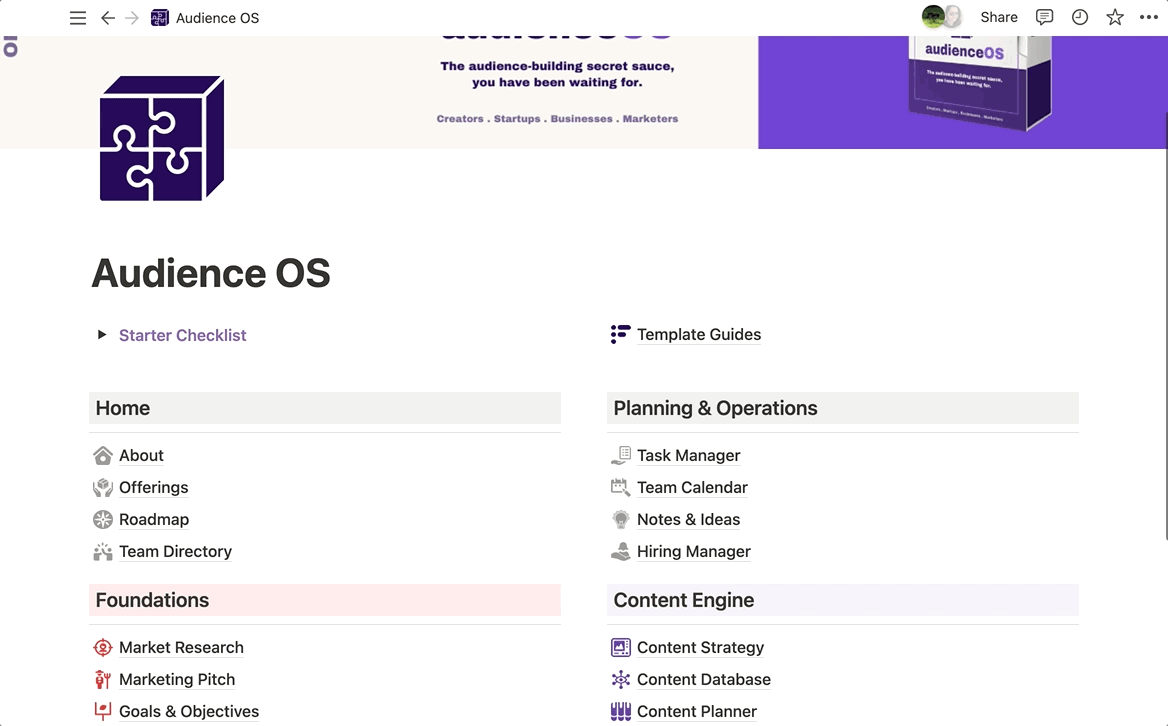Click the Task Manager page icon
Screen dimensions: 1168x726
point(621,456)
